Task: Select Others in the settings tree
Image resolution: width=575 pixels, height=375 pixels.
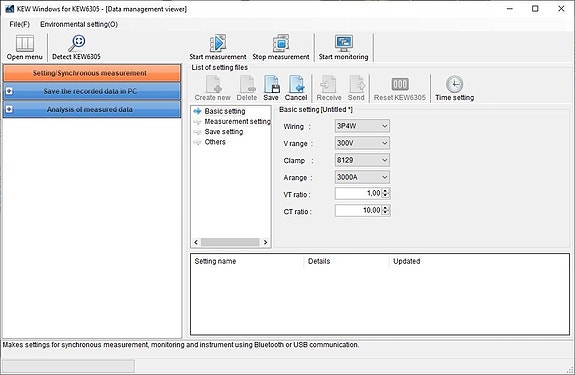Action: coord(215,142)
